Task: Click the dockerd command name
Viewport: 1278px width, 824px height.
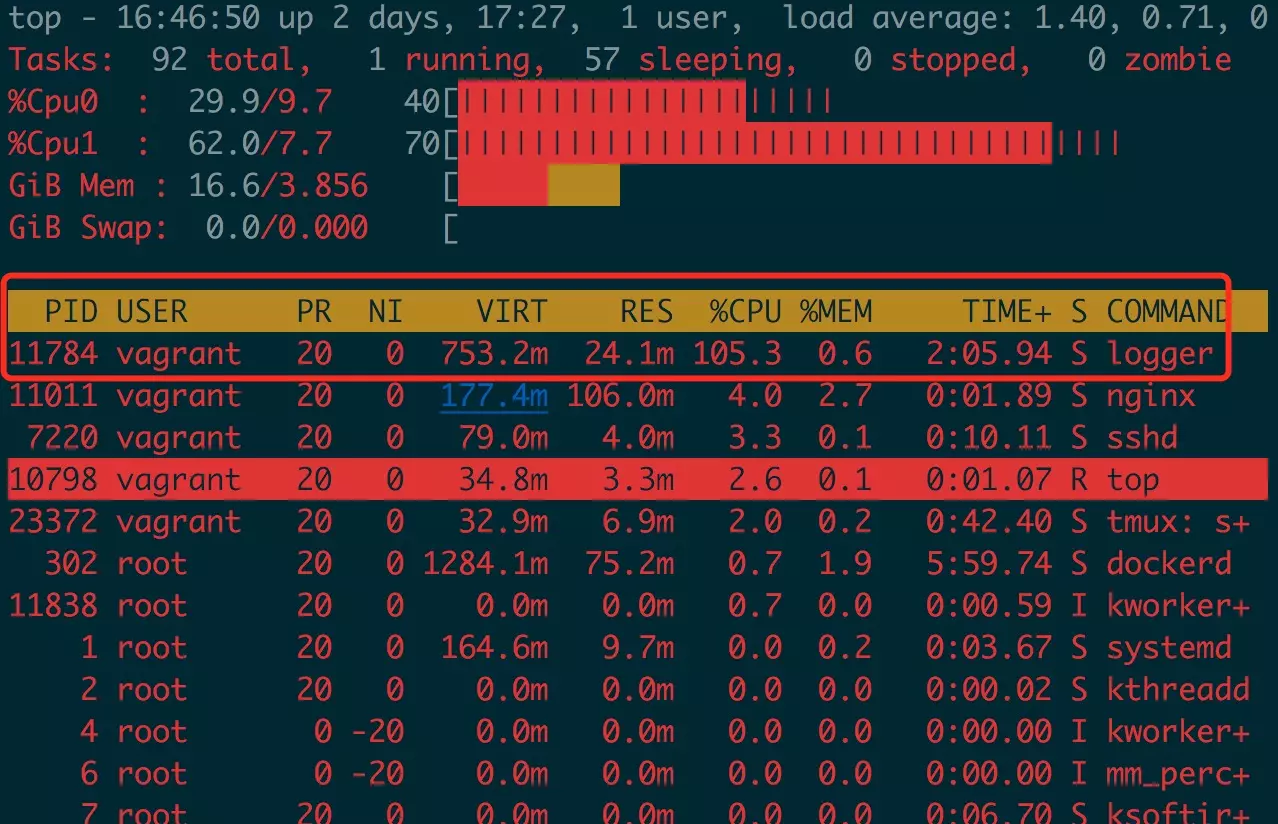Action: (1169, 563)
